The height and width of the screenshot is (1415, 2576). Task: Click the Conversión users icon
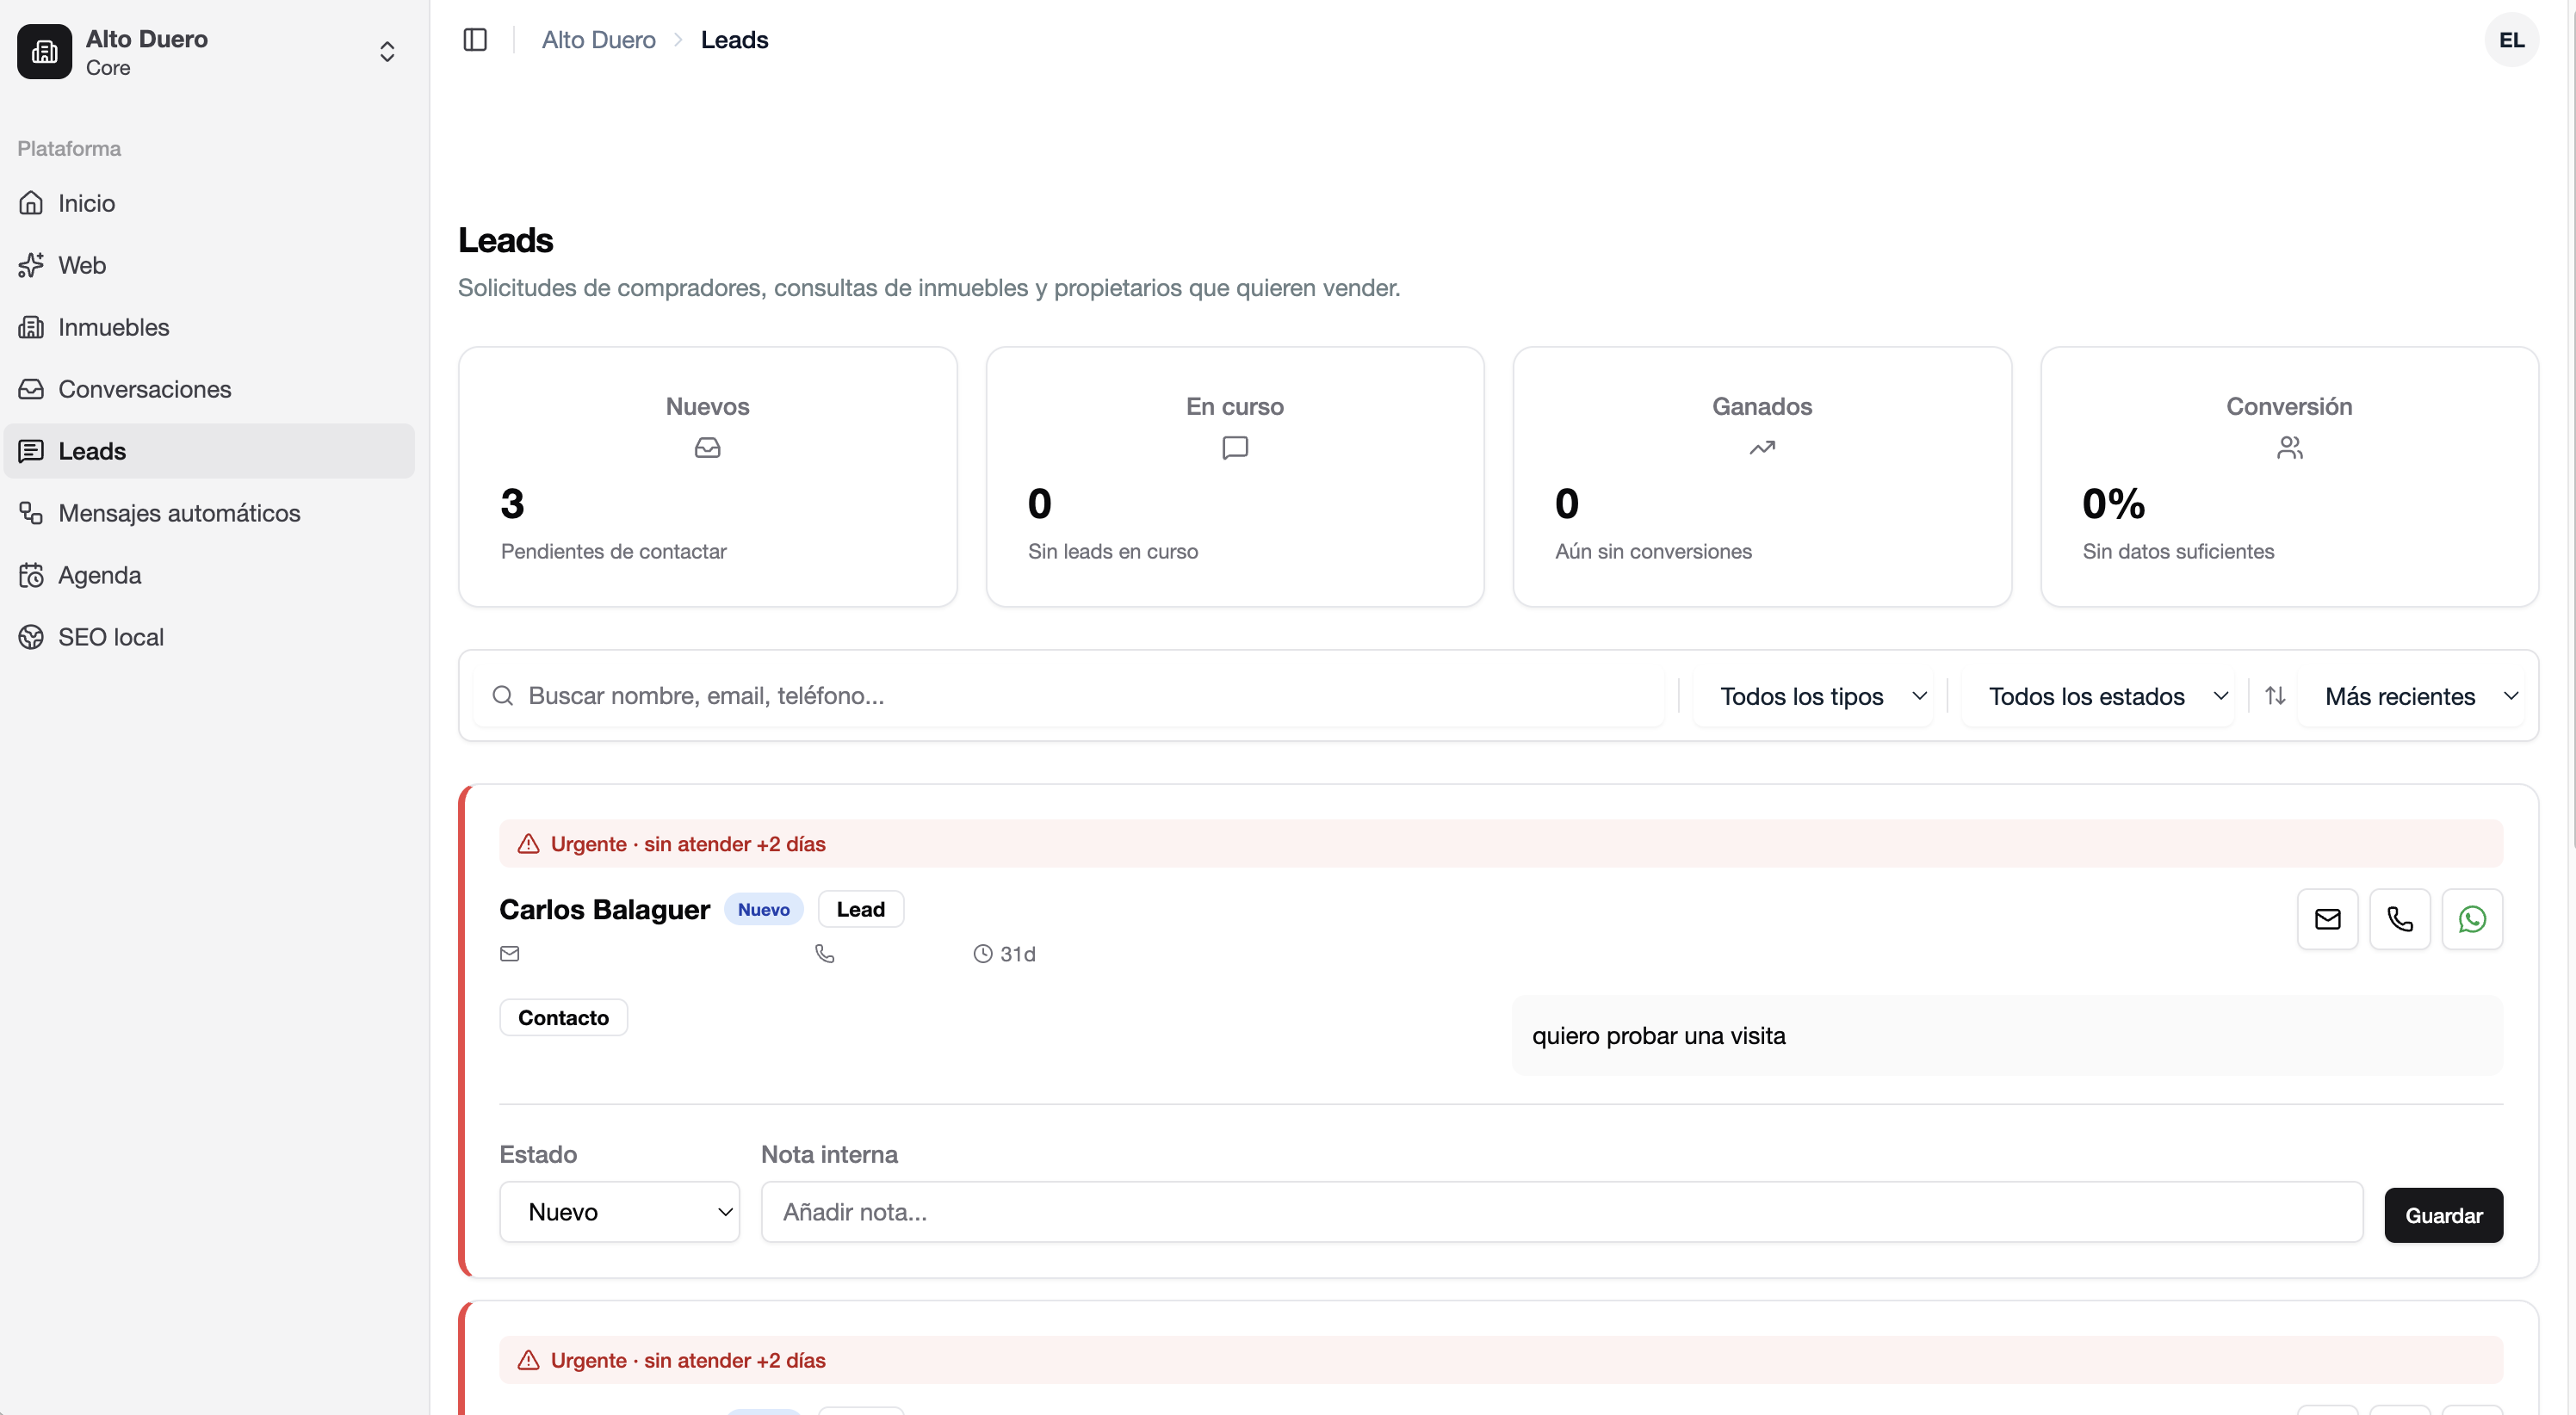(x=2289, y=447)
